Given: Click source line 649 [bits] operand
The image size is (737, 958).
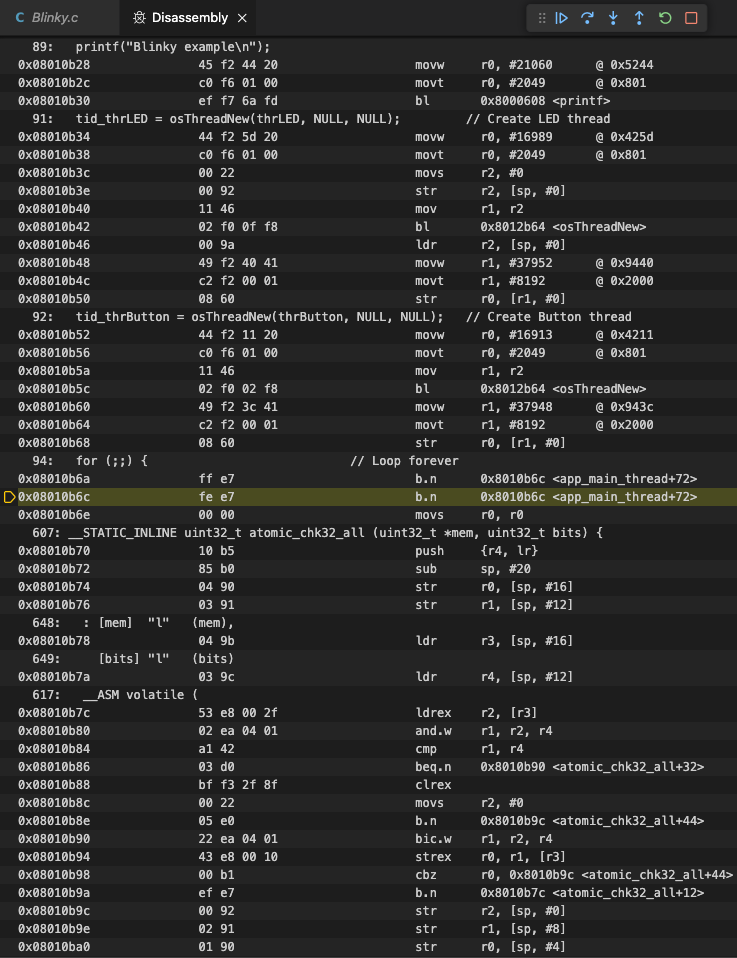Looking at the screenshot, I should tap(368, 659).
